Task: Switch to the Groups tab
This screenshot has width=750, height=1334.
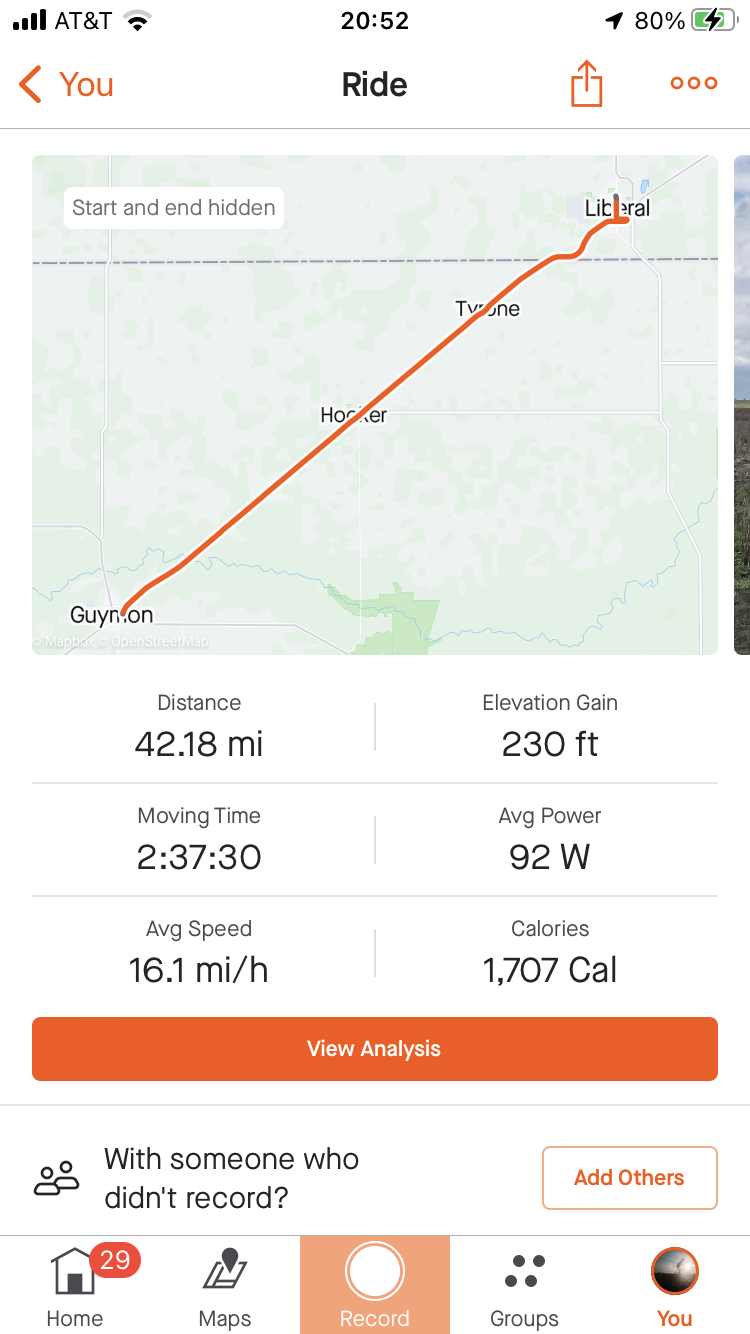Action: pyautogui.click(x=524, y=1286)
